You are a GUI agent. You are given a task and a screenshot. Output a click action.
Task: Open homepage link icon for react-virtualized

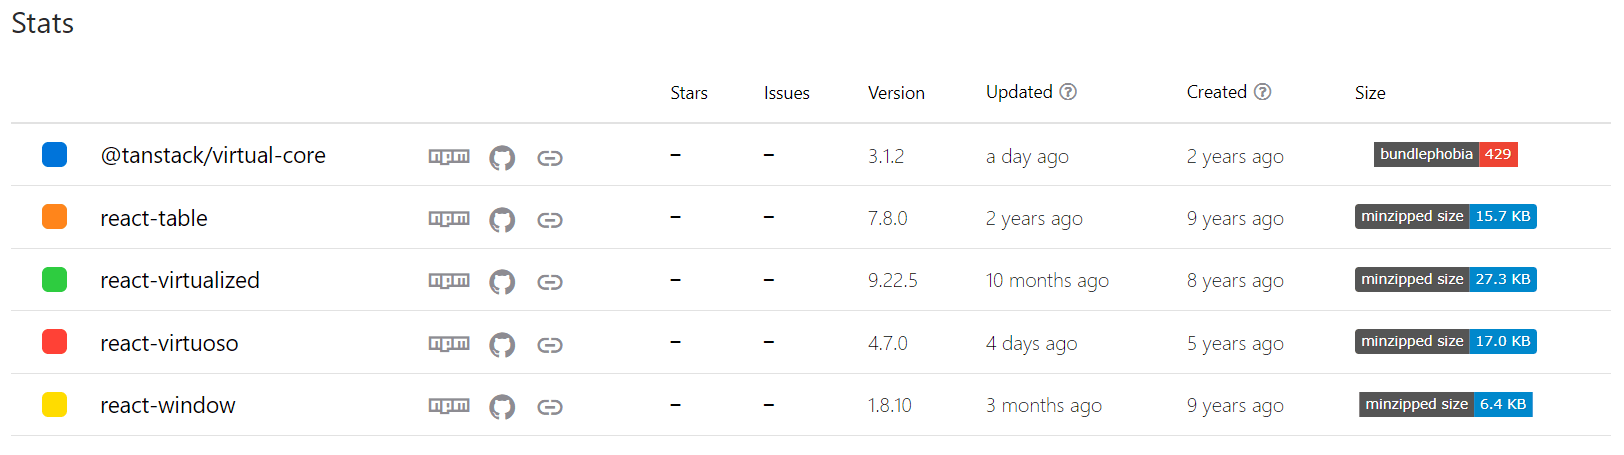(x=549, y=282)
